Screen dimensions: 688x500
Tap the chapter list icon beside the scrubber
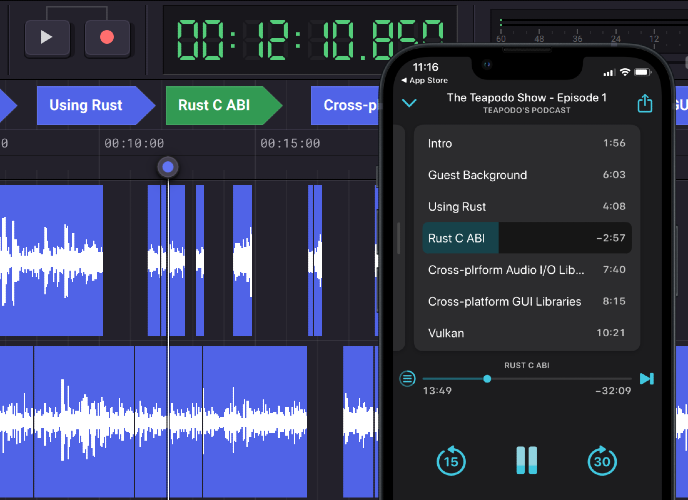point(407,378)
